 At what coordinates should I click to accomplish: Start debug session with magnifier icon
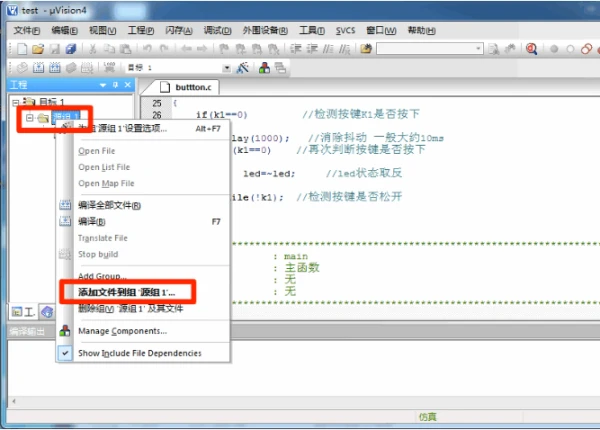pyautogui.click(x=532, y=49)
